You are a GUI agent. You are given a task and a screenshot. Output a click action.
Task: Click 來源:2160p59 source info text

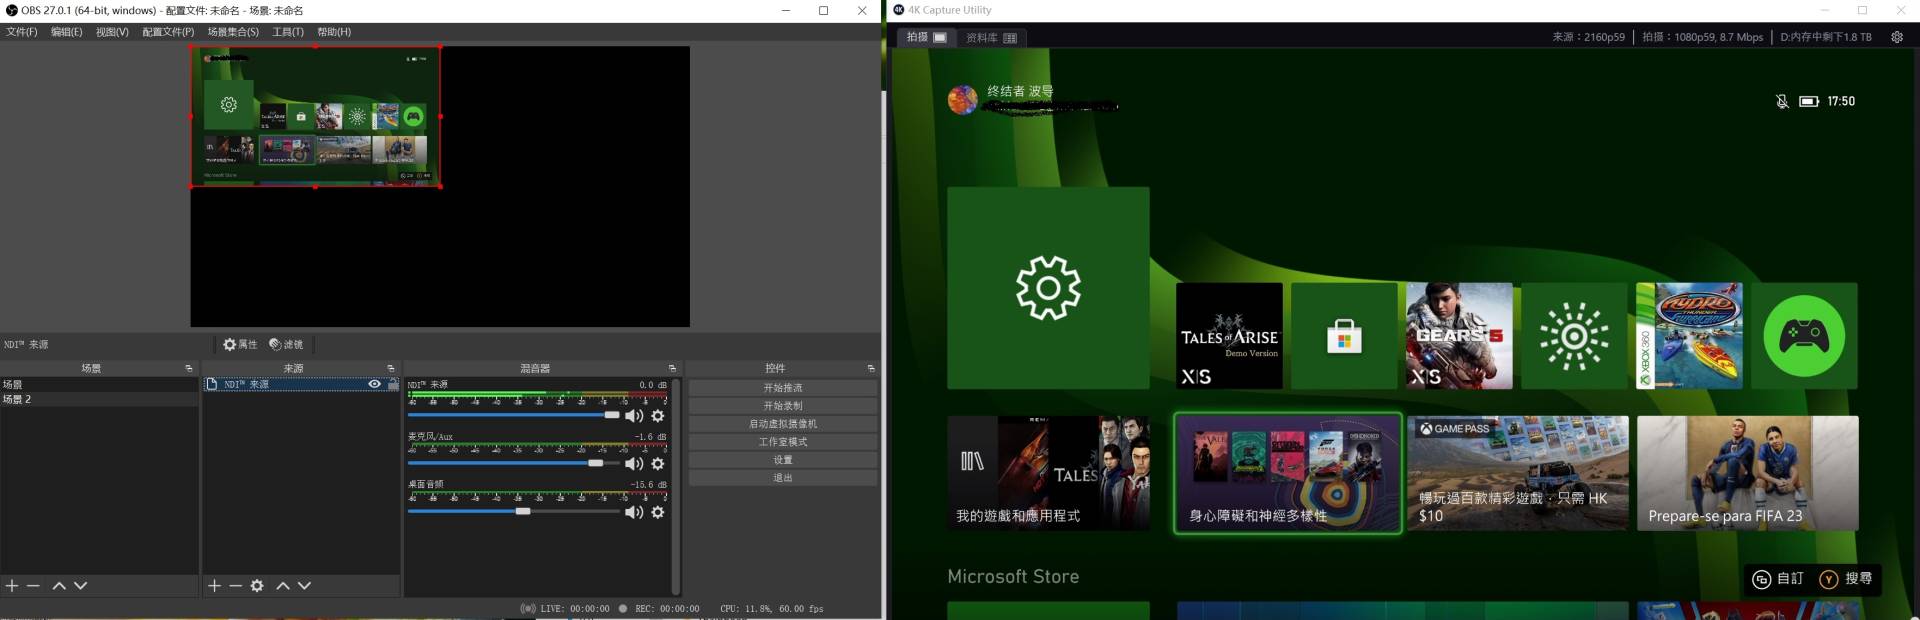(1588, 37)
